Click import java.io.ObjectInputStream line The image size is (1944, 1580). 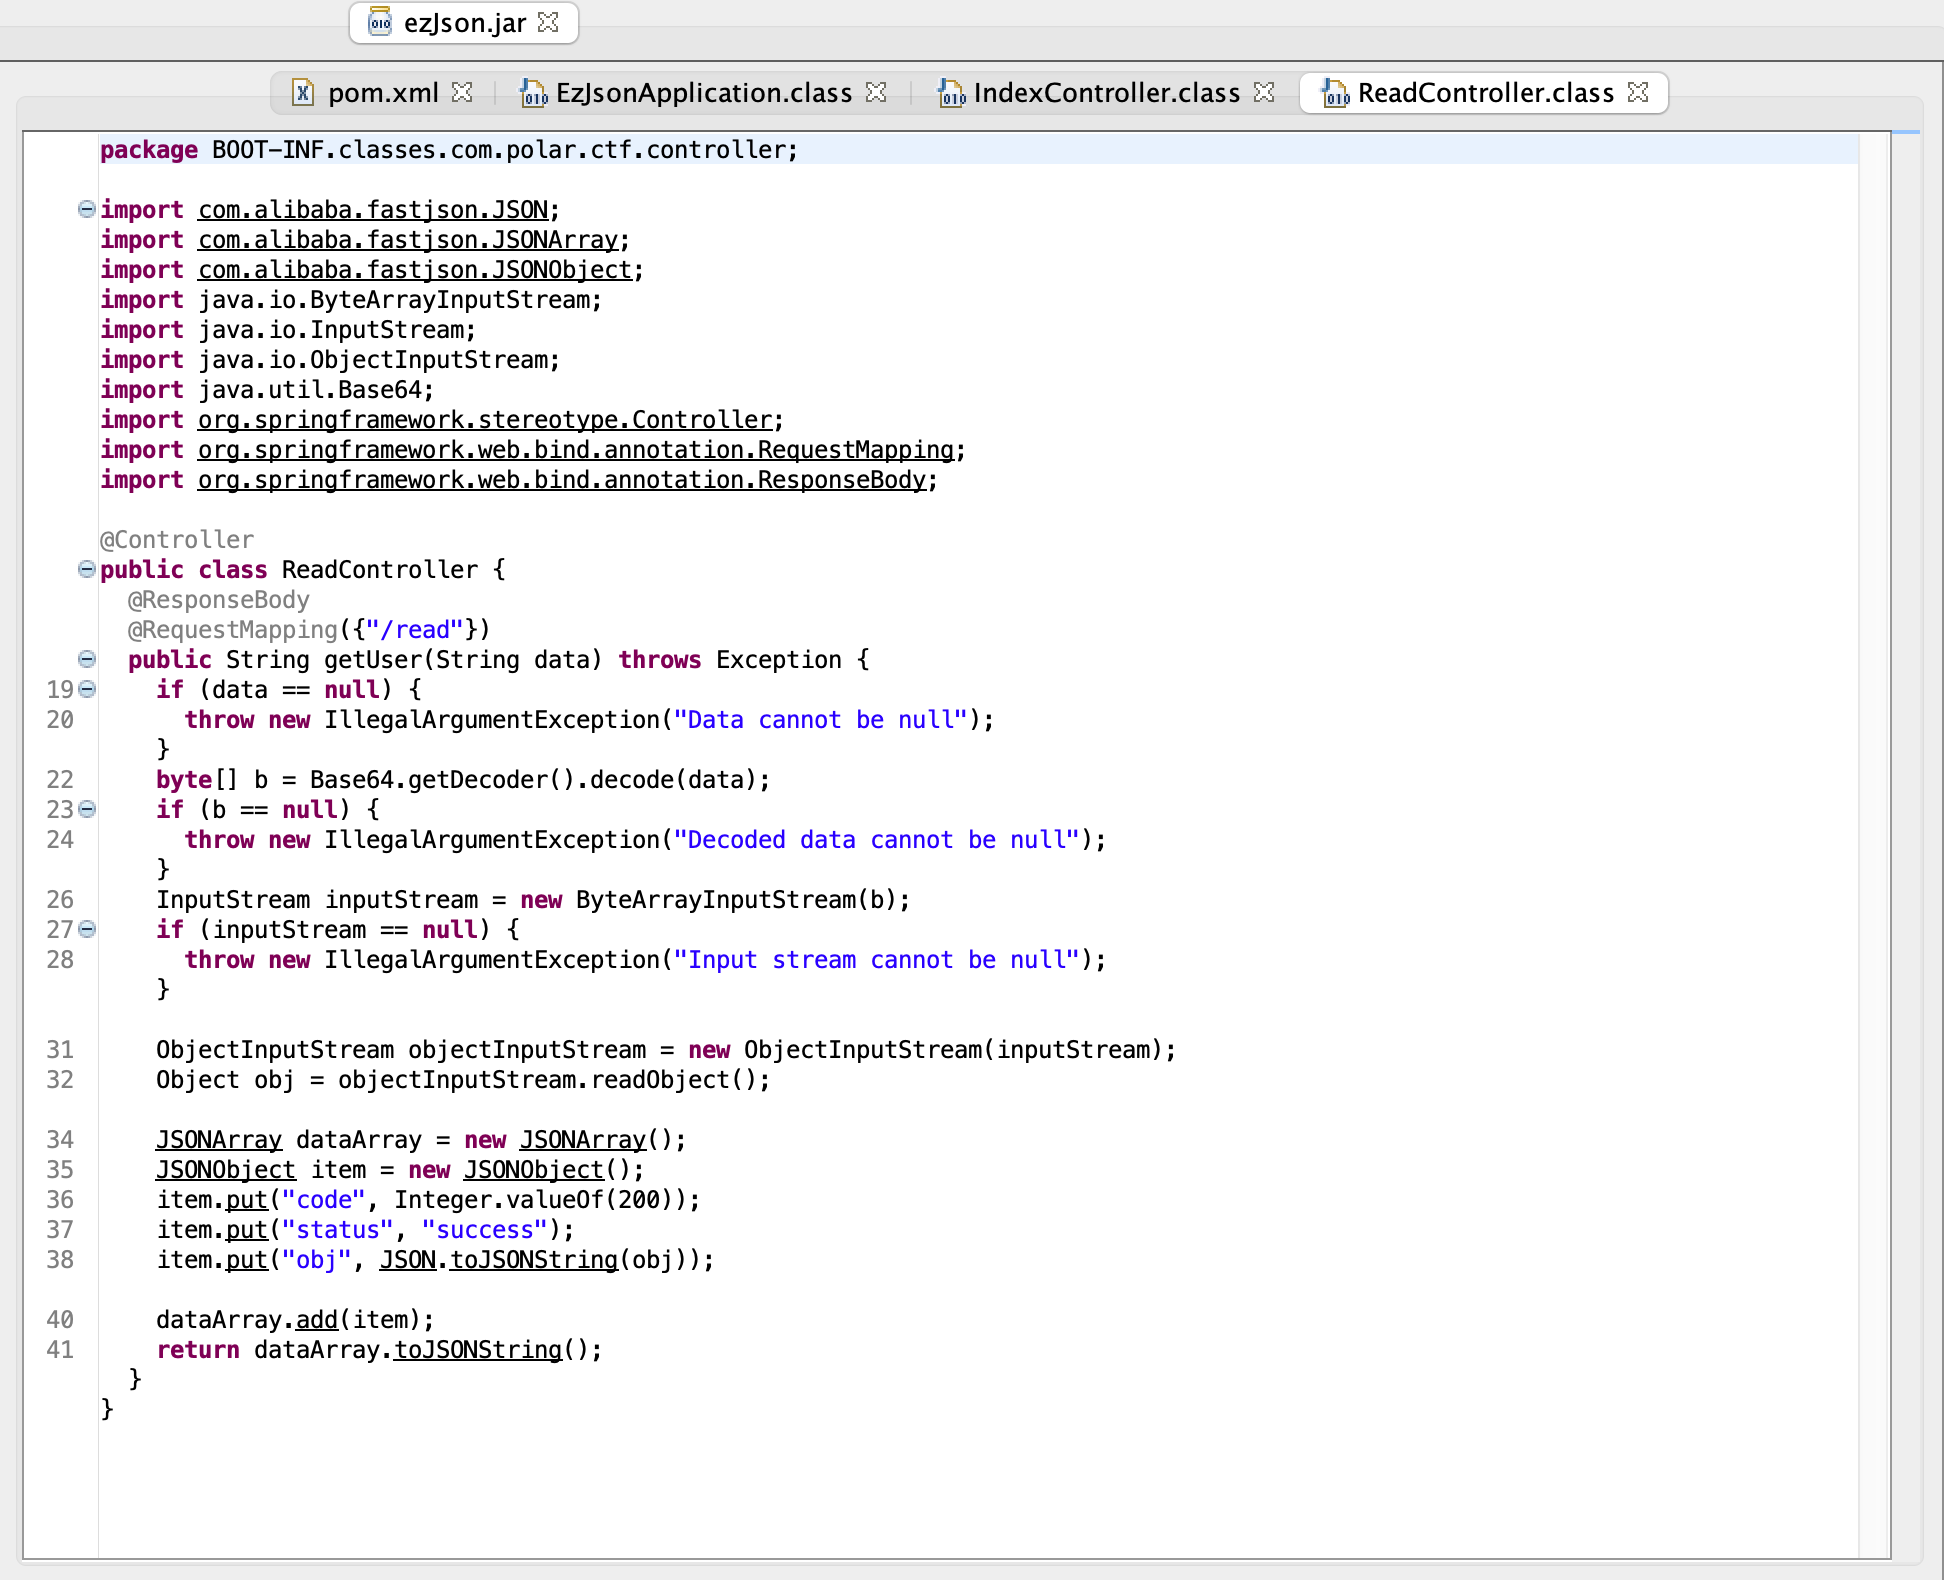click(330, 360)
